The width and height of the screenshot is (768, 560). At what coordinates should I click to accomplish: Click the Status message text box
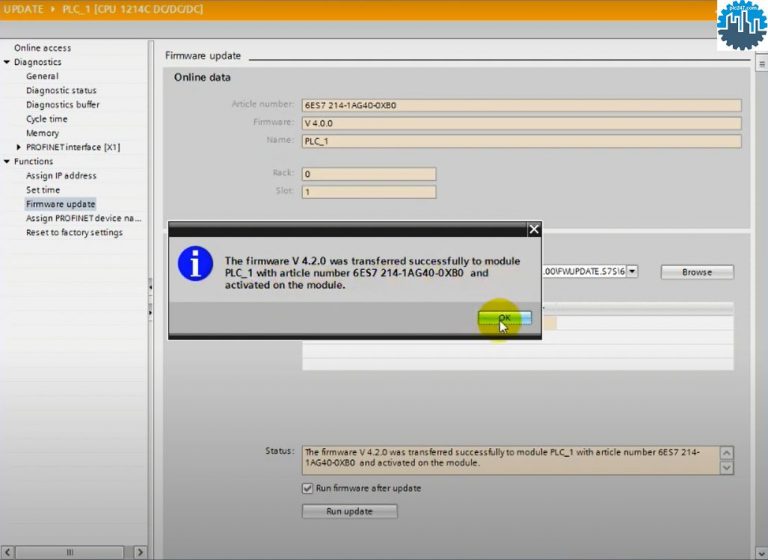click(512, 460)
